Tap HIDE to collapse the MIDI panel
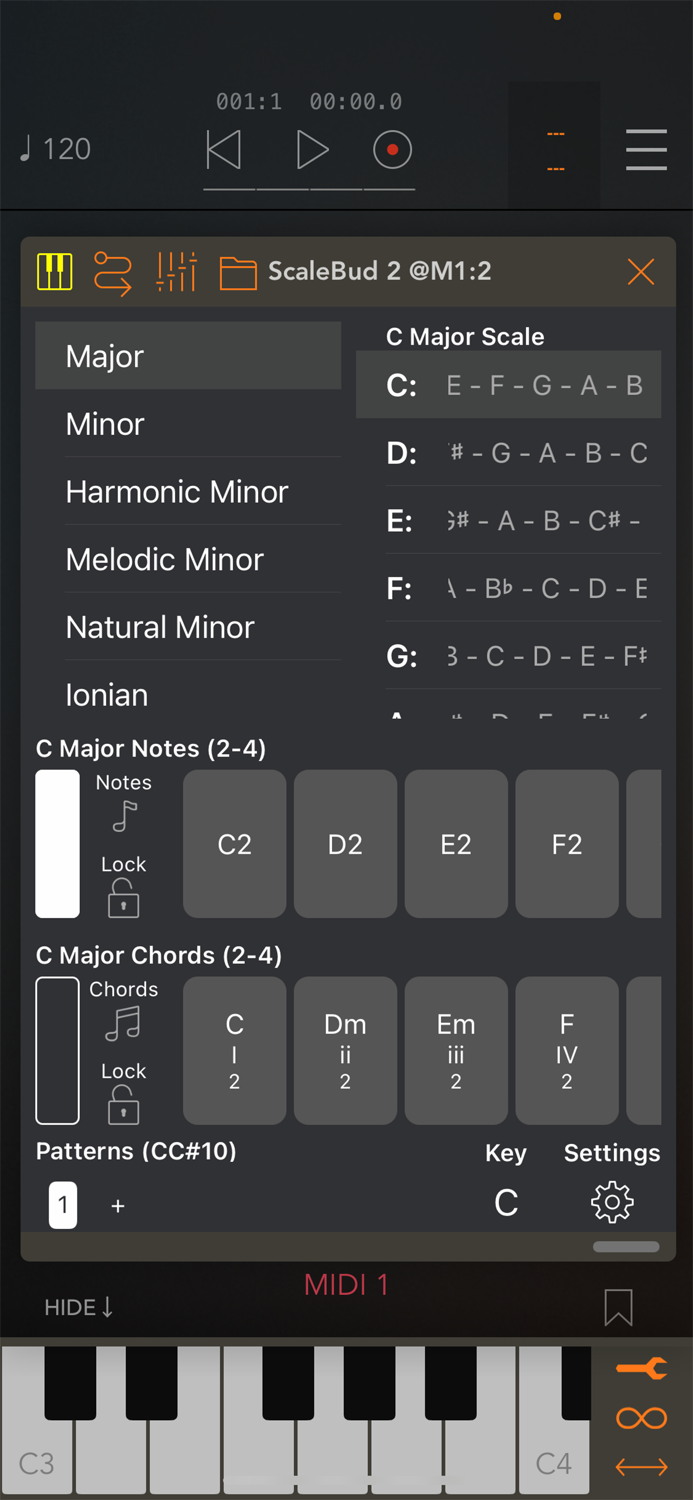The image size is (693, 1500). coord(78,1306)
